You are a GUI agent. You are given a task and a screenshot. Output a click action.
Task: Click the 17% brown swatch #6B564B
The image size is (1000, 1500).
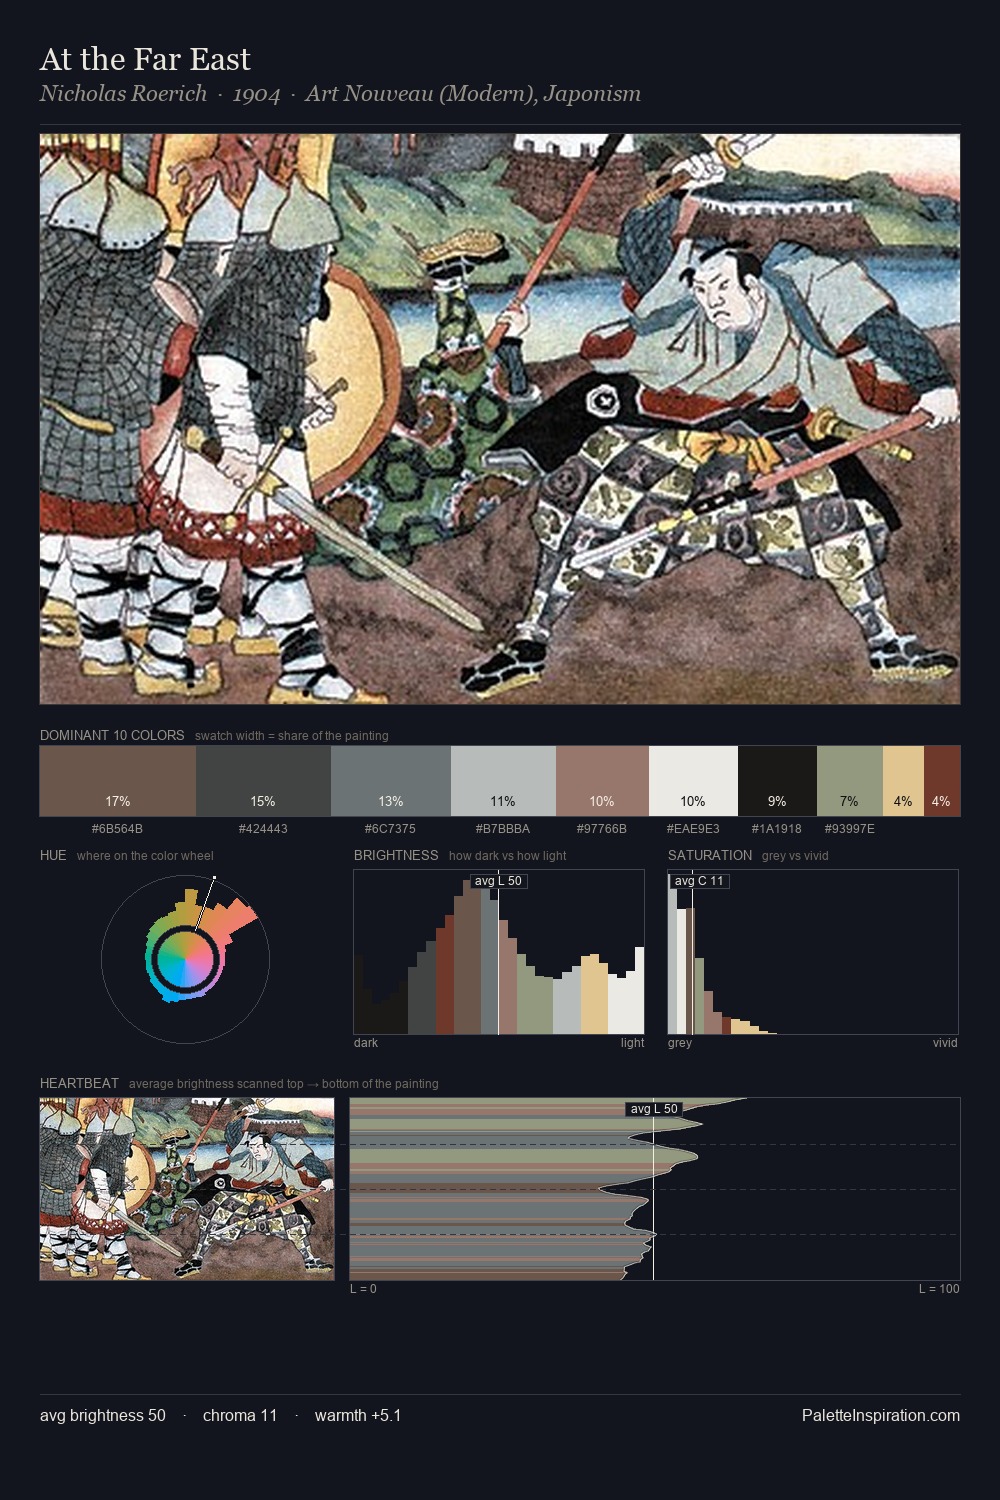tap(118, 781)
